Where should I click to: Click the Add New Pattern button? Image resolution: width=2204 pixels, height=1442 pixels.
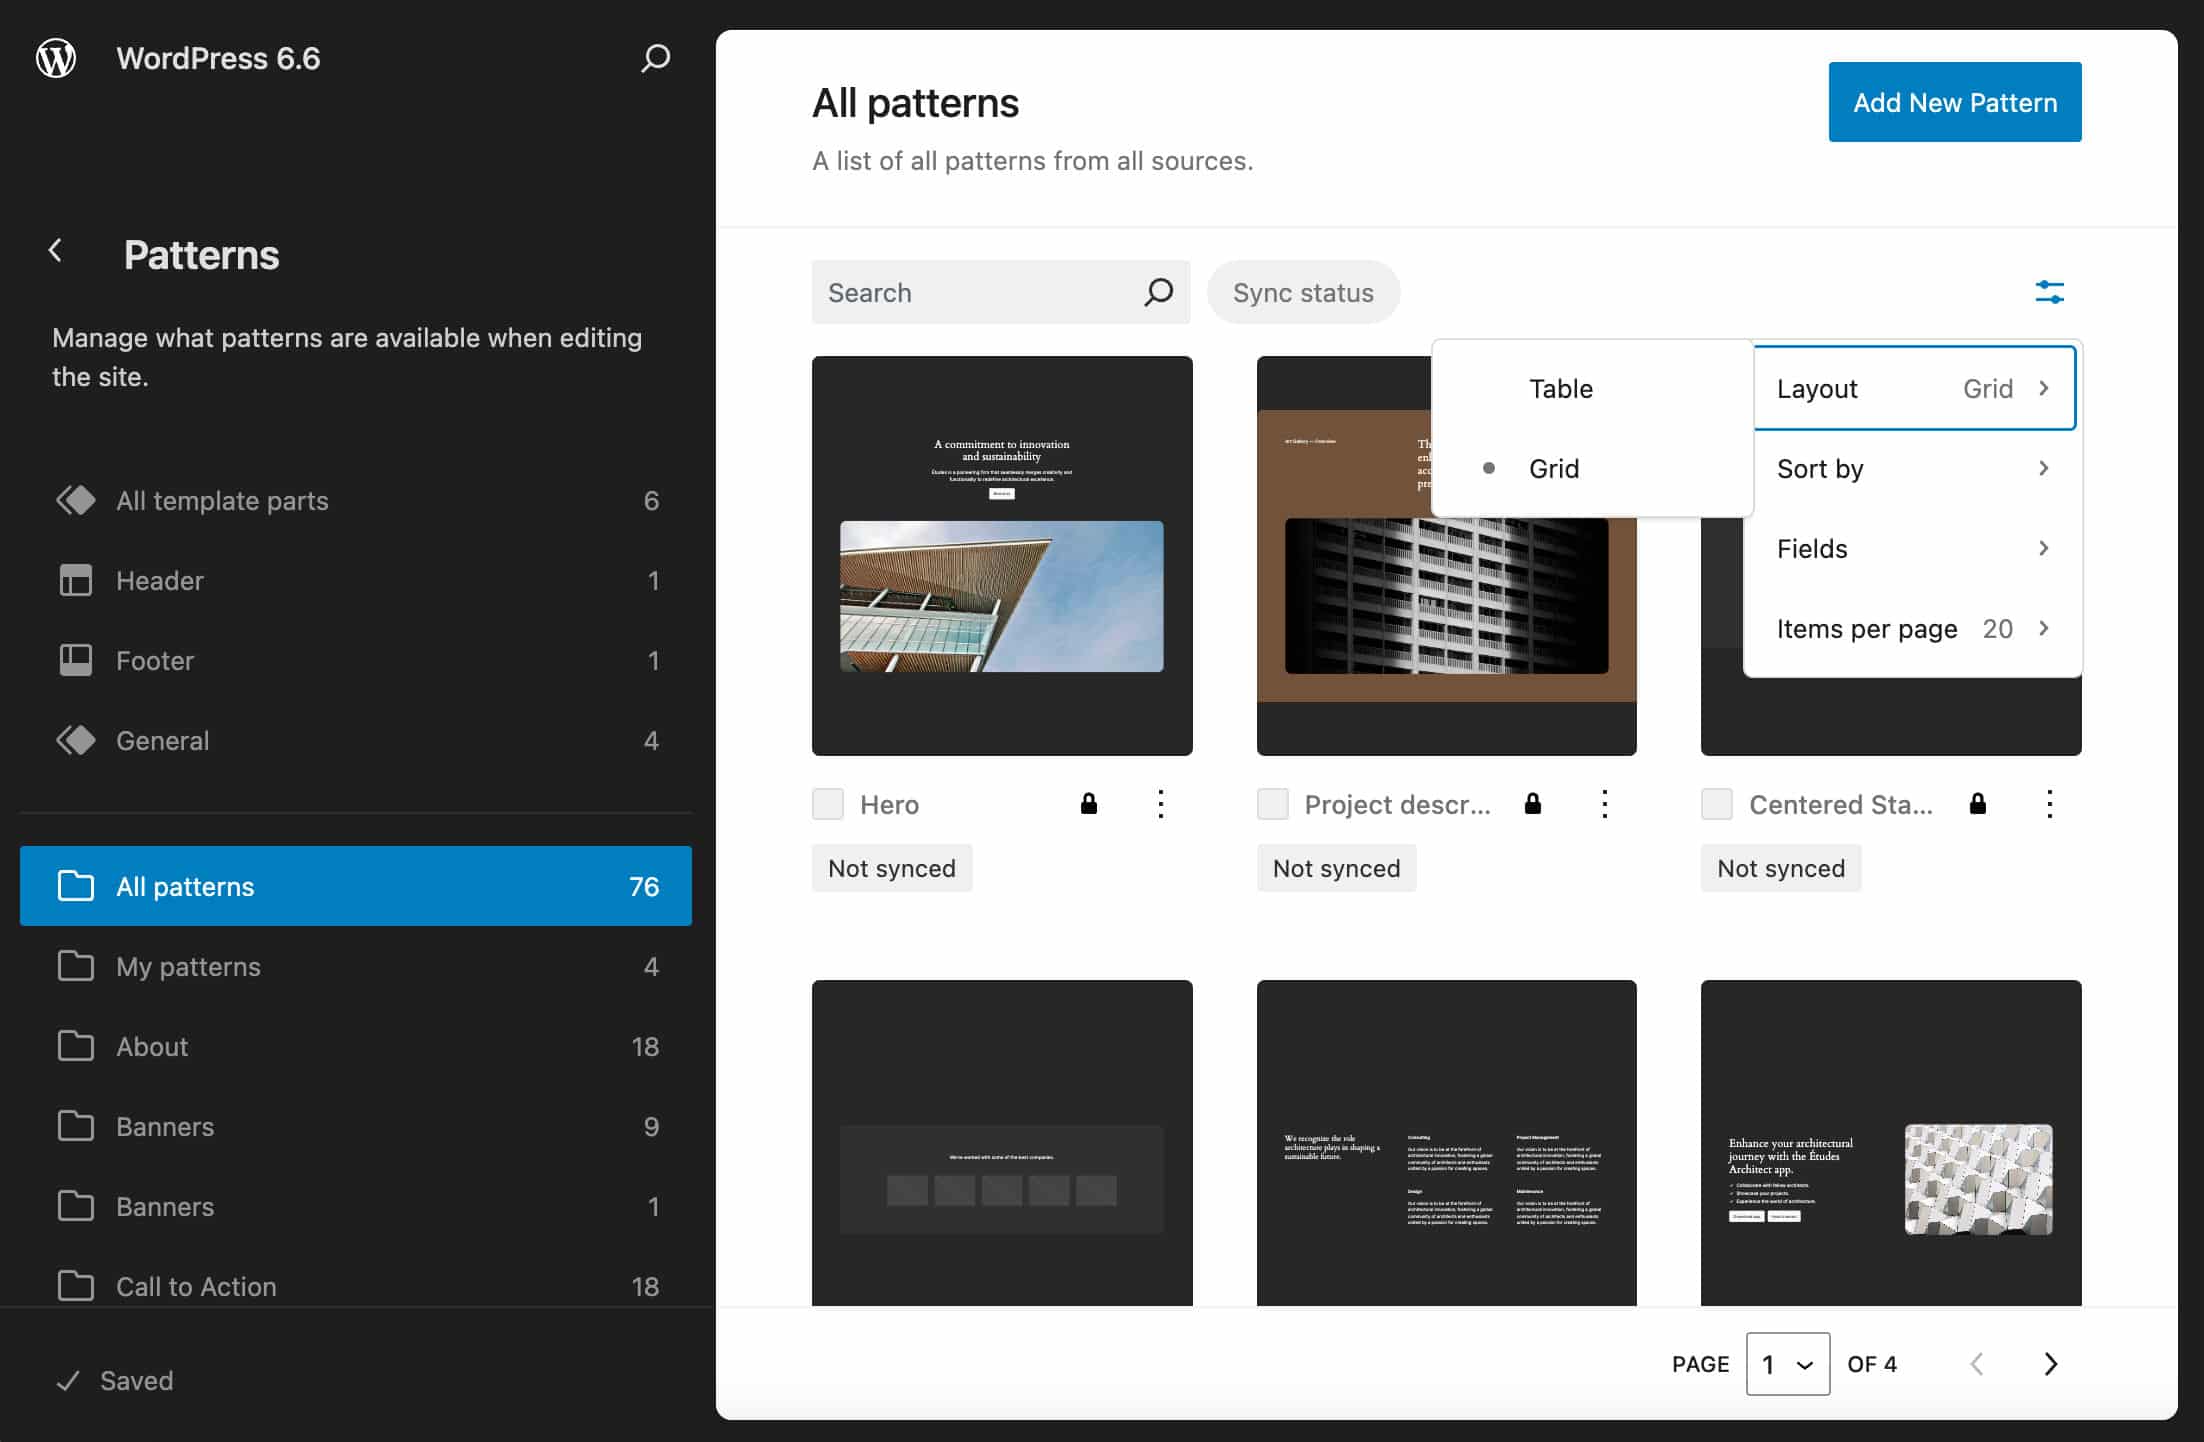tap(1954, 101)
